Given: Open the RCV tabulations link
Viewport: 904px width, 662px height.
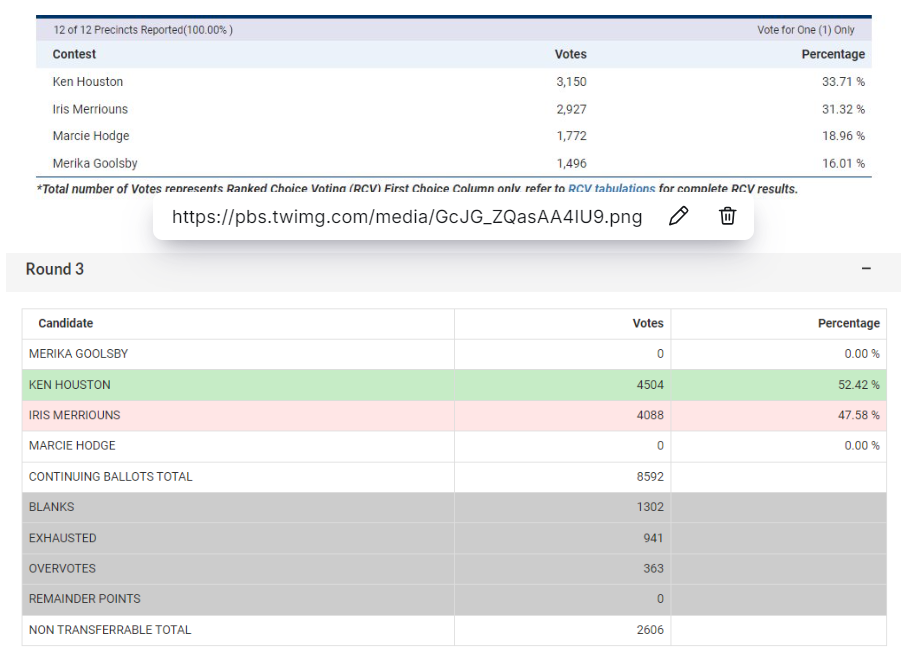Looking at the screenshot, I should pos(611,189).
